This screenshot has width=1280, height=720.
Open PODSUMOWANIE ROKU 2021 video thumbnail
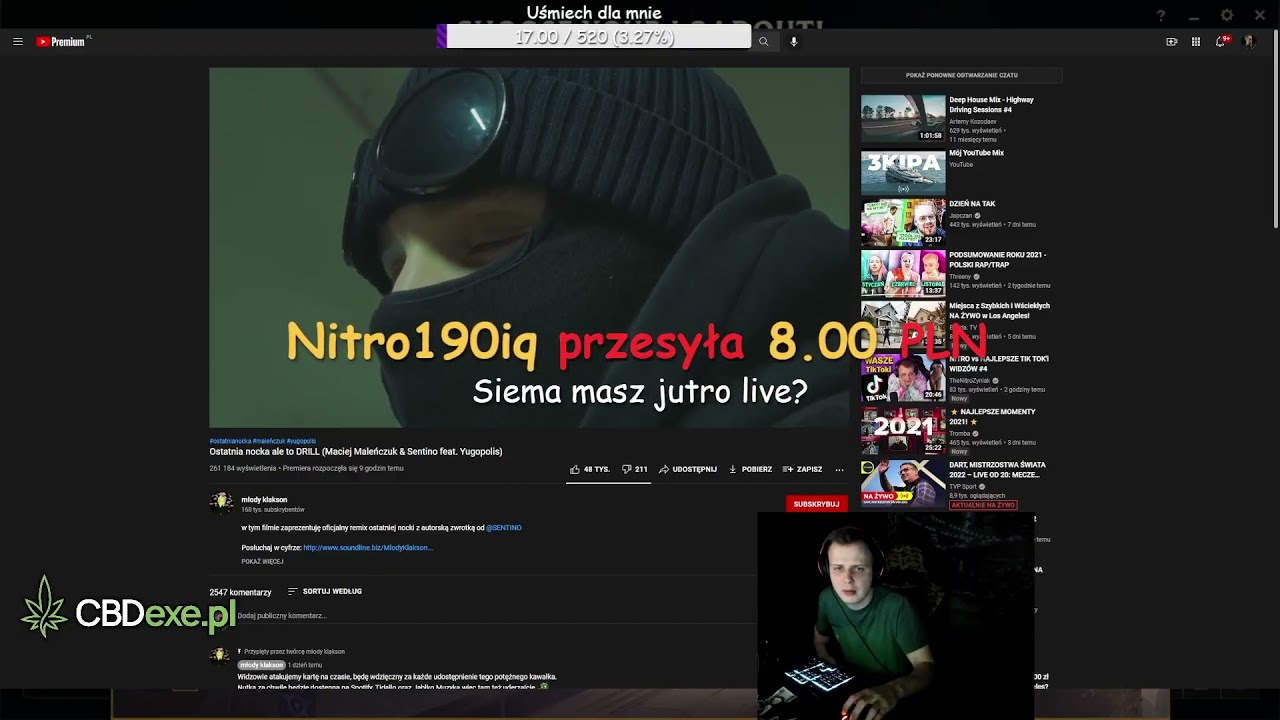903,273
